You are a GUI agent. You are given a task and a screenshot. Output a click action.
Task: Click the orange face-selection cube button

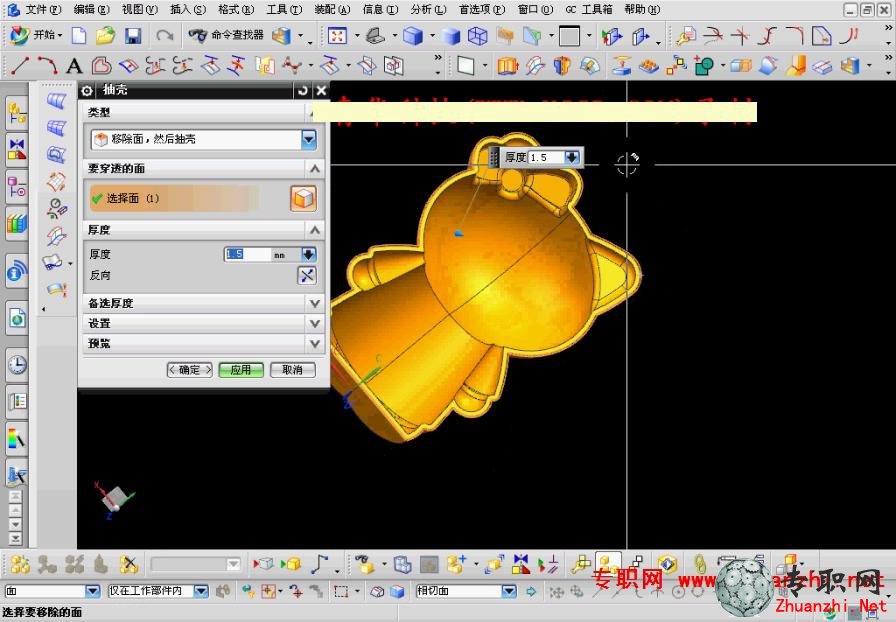point(303,198)
